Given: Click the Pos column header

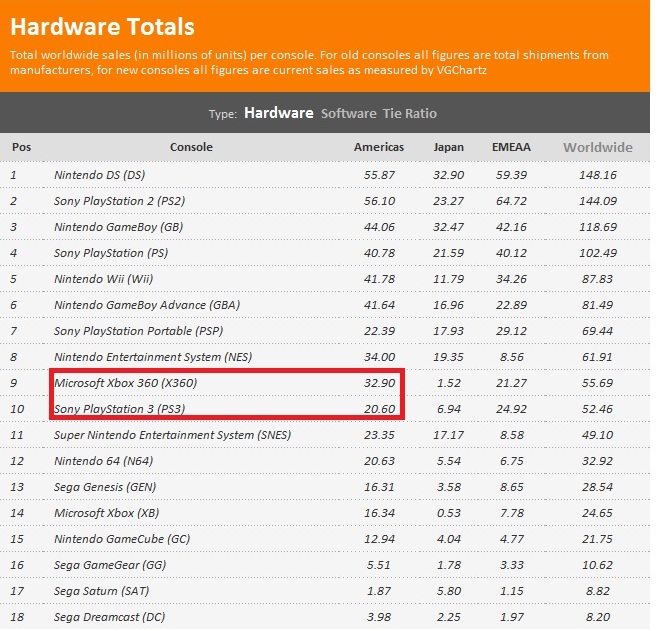Looking at the screenshot, I should [x=21, y=147].
